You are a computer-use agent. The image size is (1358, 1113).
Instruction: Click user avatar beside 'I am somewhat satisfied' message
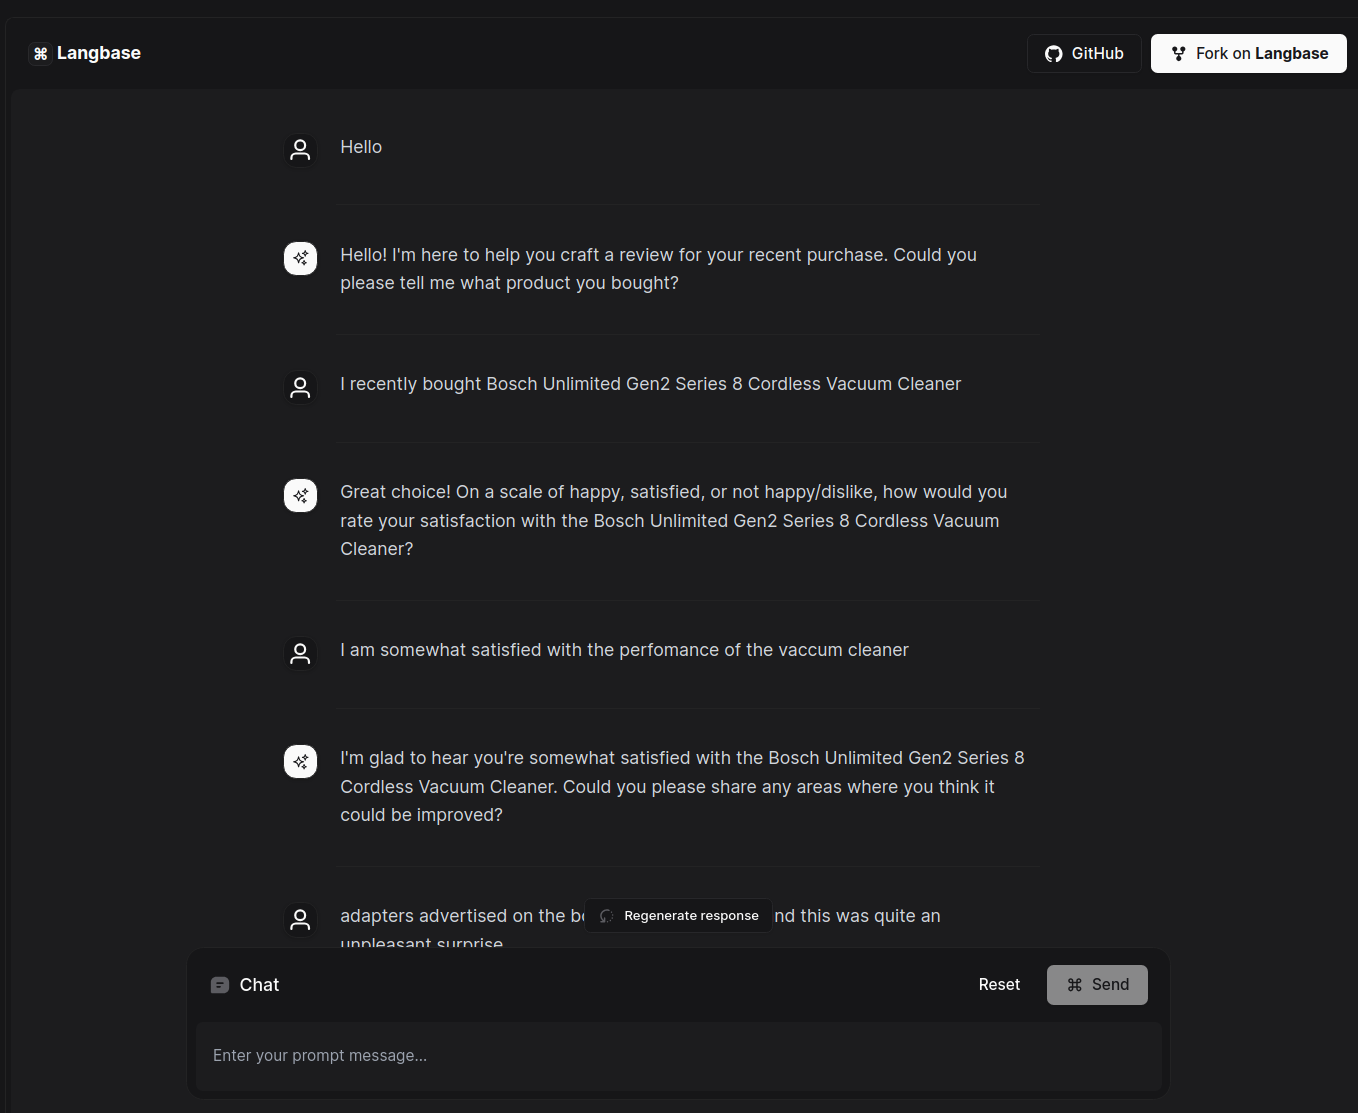tap(300, 653)
